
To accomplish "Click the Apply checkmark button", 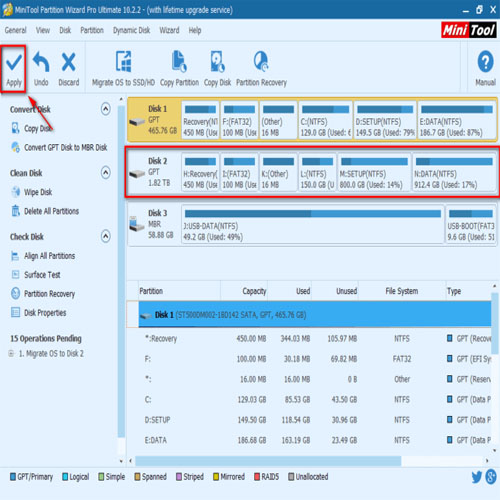I will [x=14, y=69].
